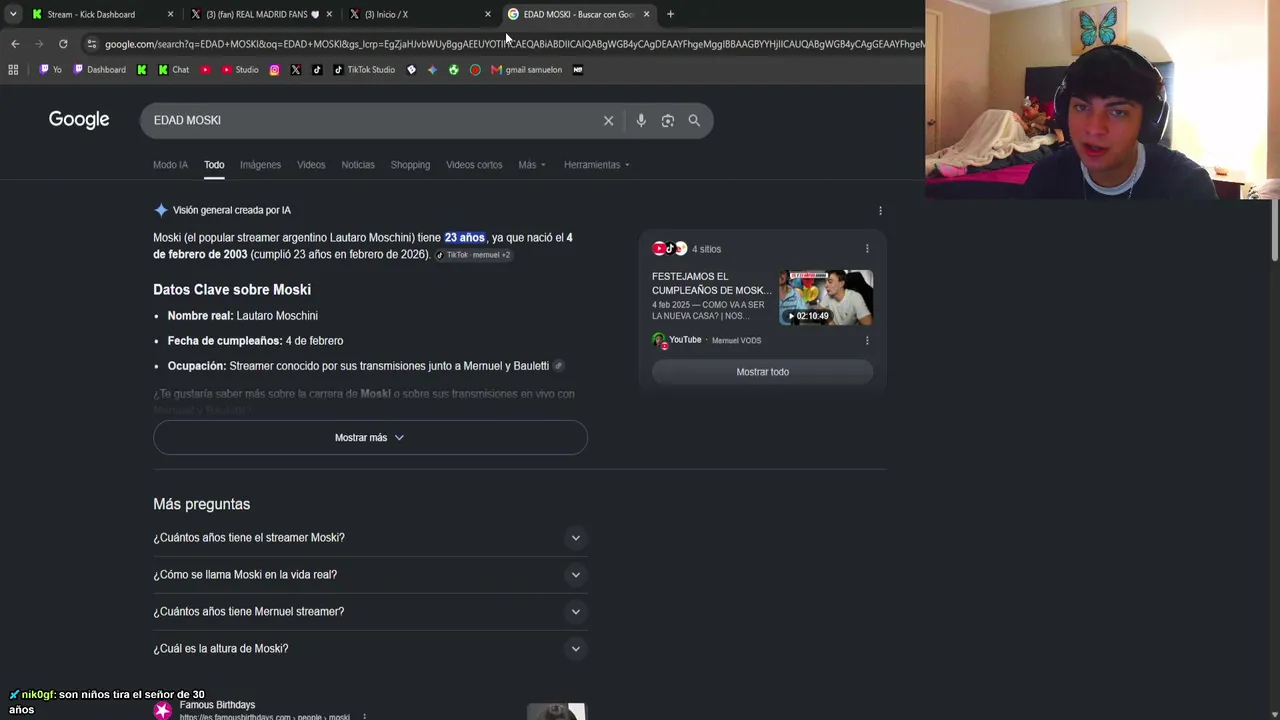The height and width of the screenshot is (720, 1280).
Task: Open options for the YouTube Mernuel VODS source
Action: point(867,340)
